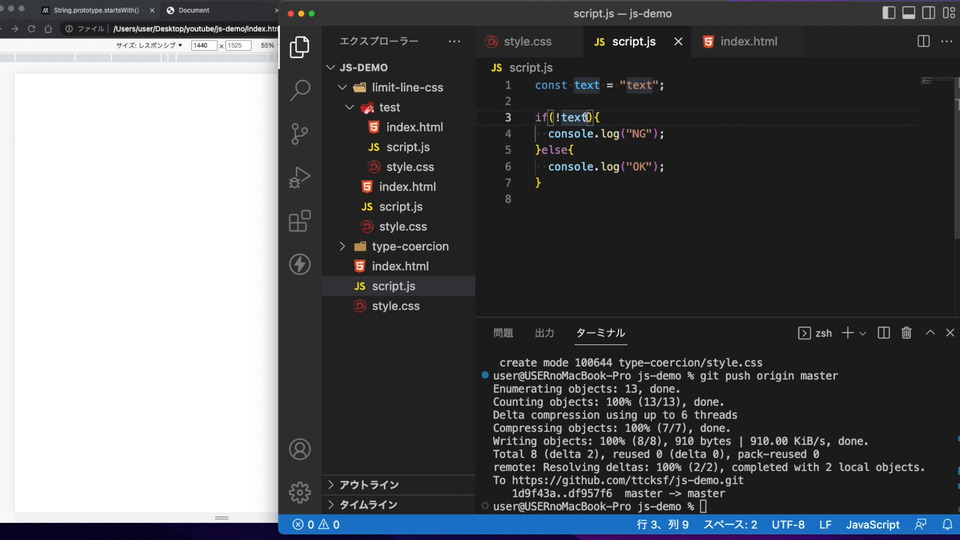Open editor more actions ellipsis
The image size is (960, 540).
[947, 41]
